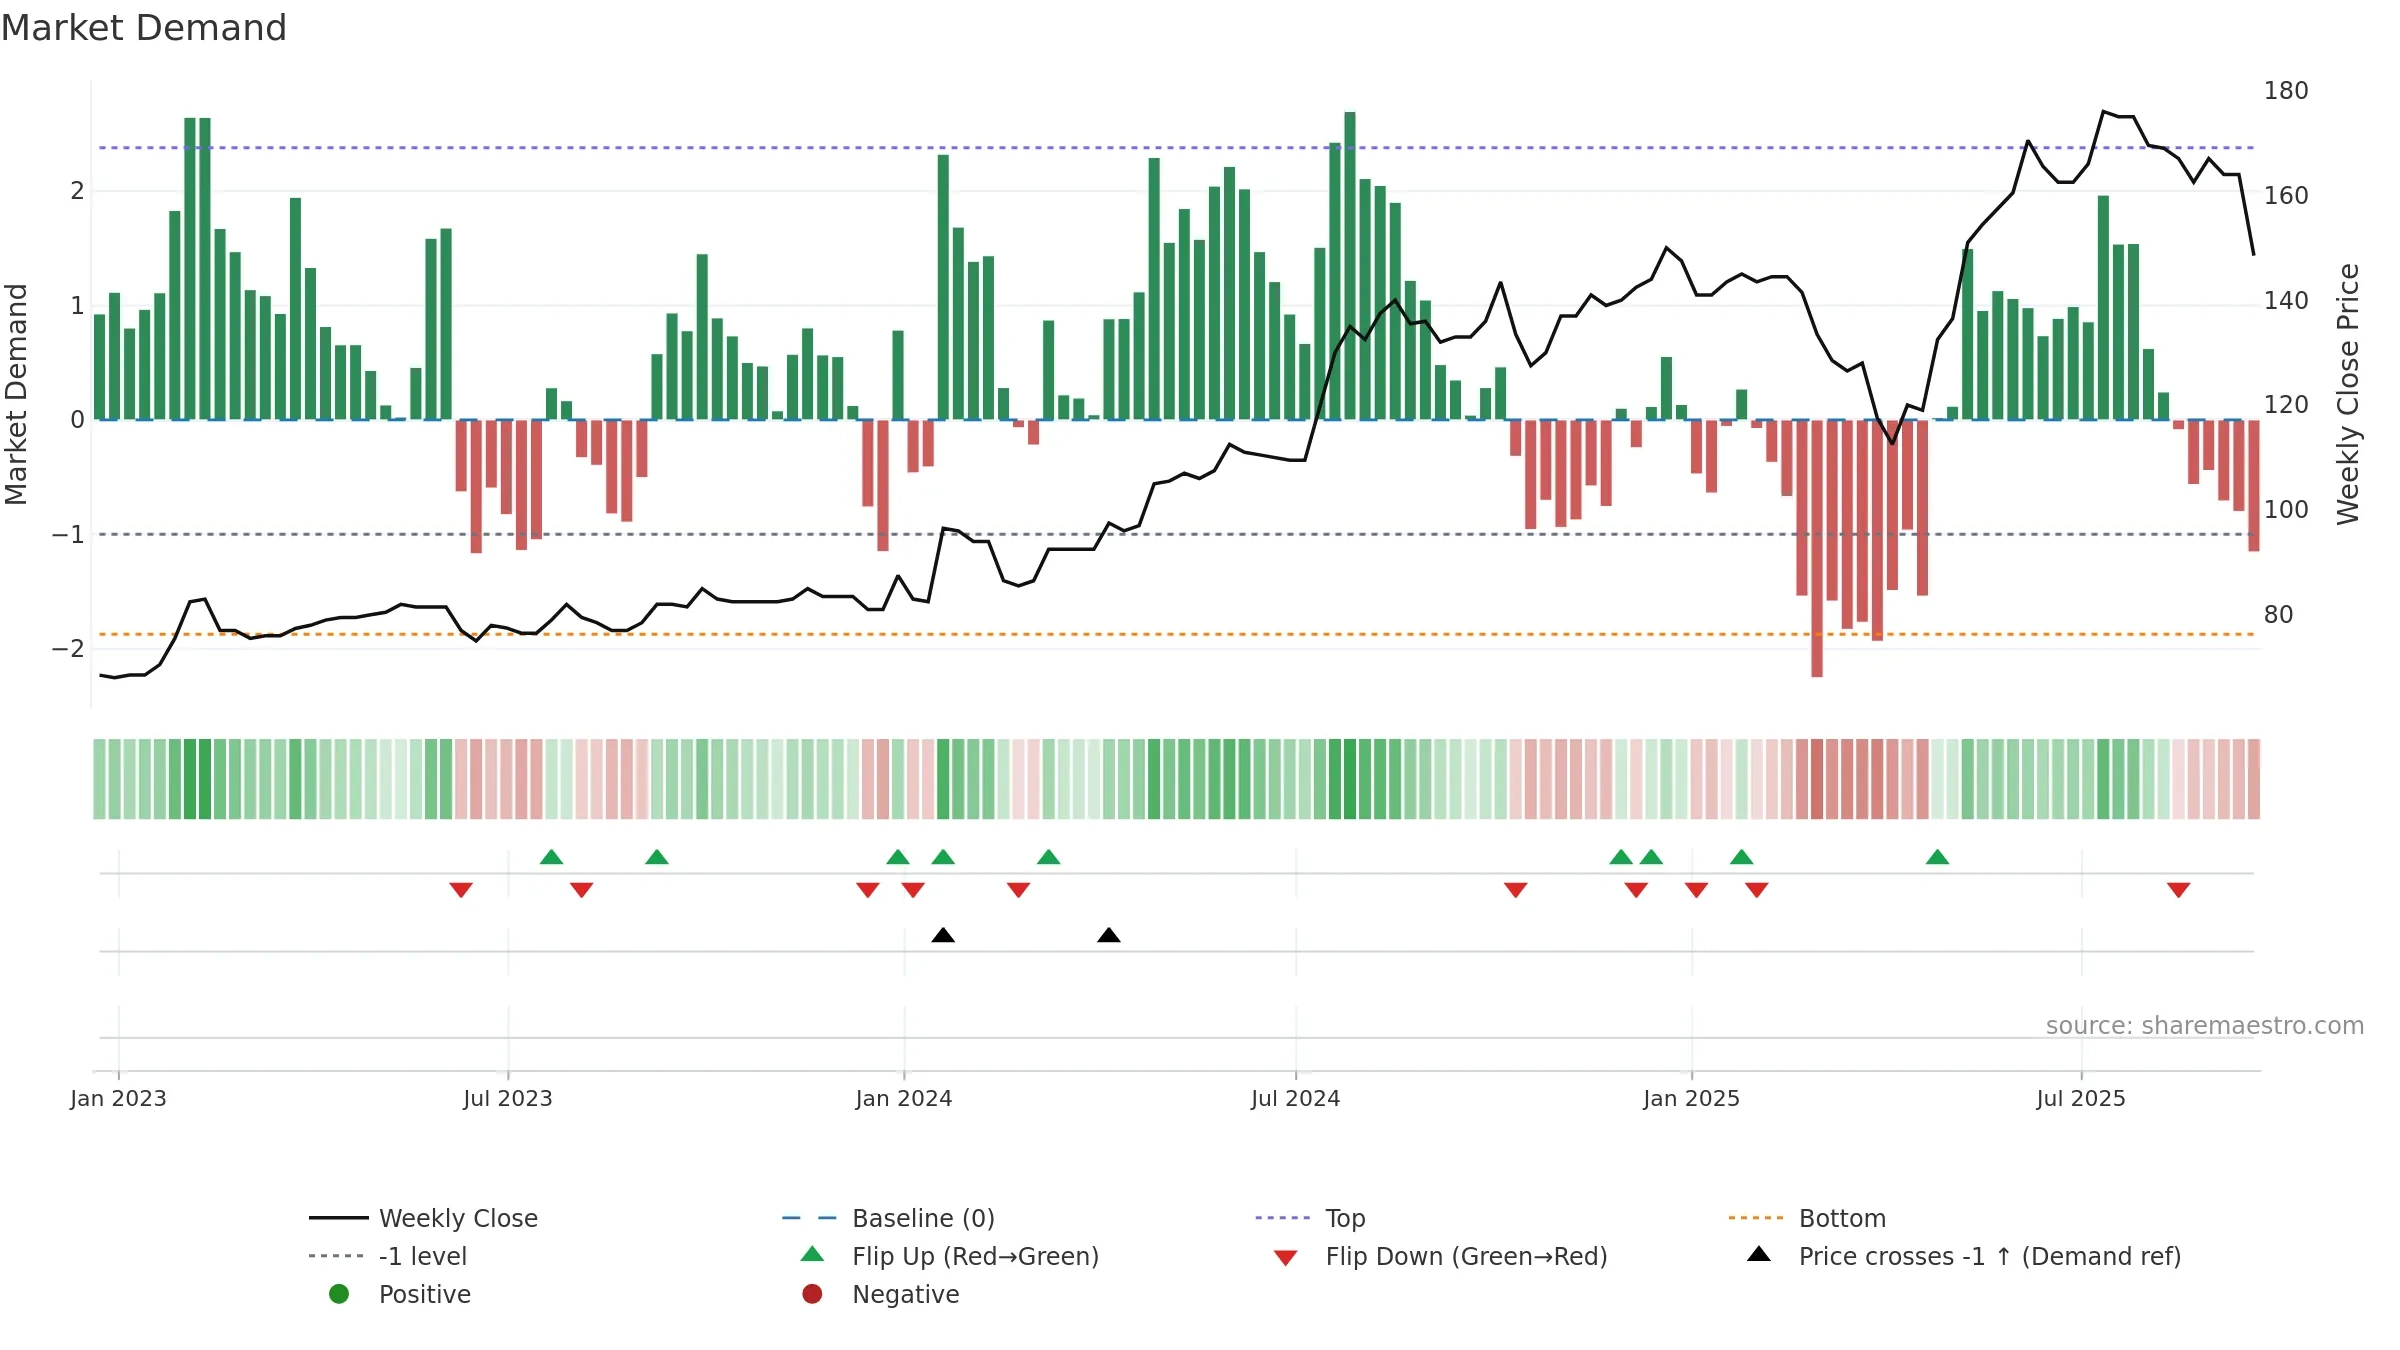This screenshot has width=2400, height=1350.
Task: Click the Negative legend label
Action: [906, 1294]
